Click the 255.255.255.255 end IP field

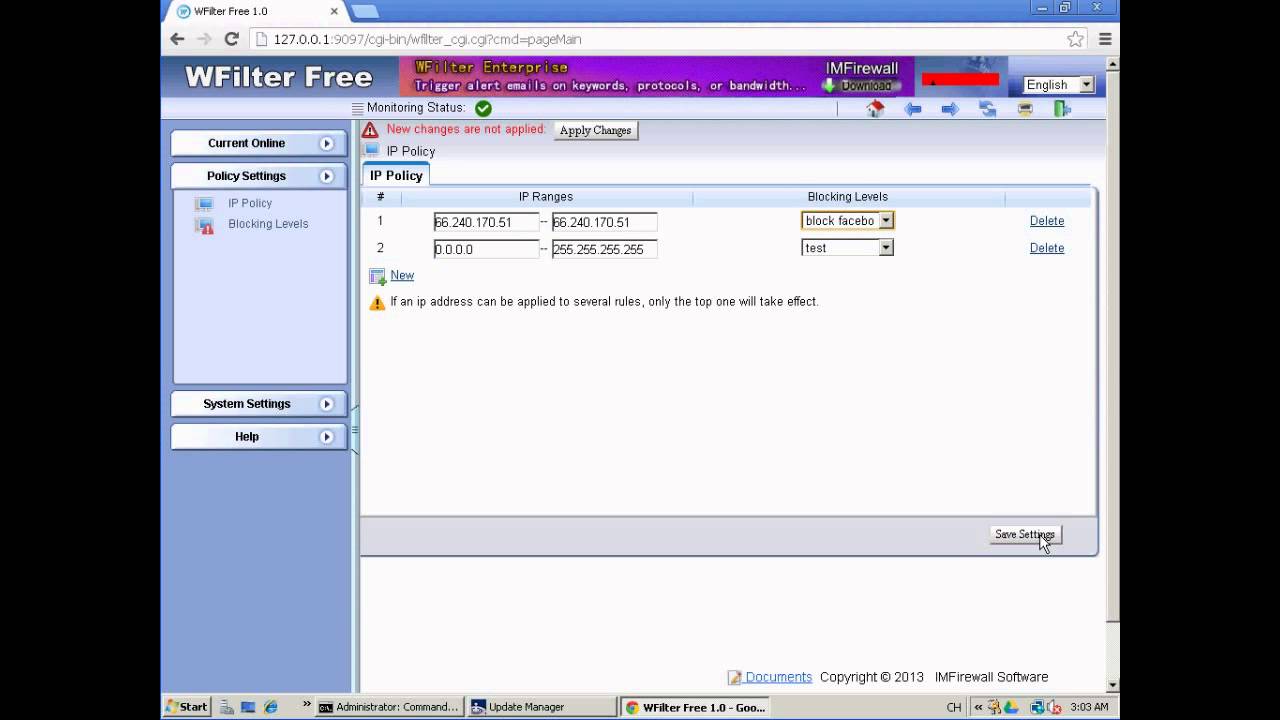tap(604, 249)
